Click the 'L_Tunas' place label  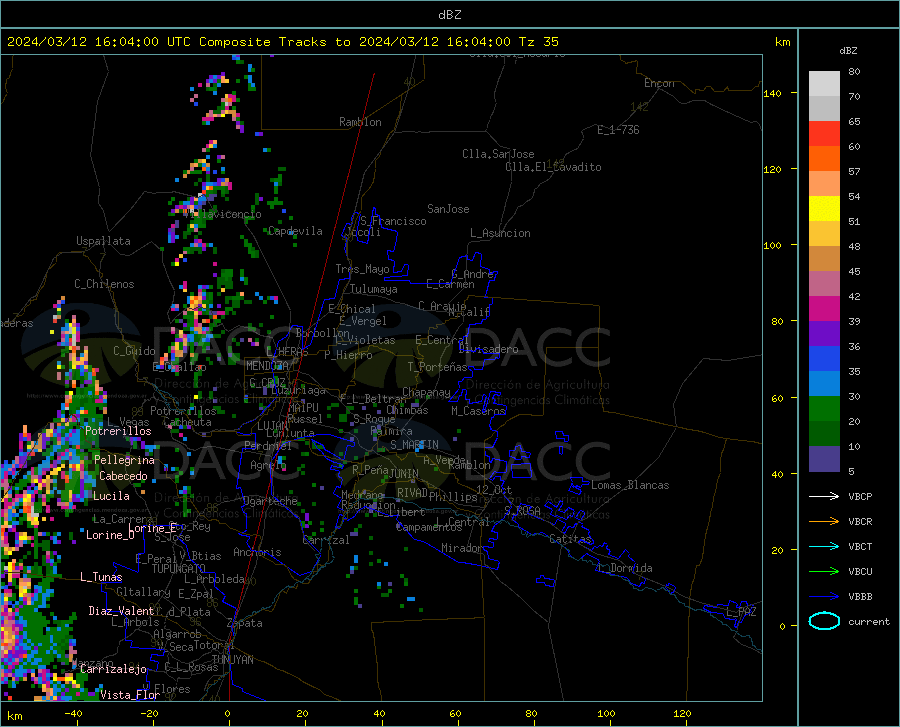point(101,577)
